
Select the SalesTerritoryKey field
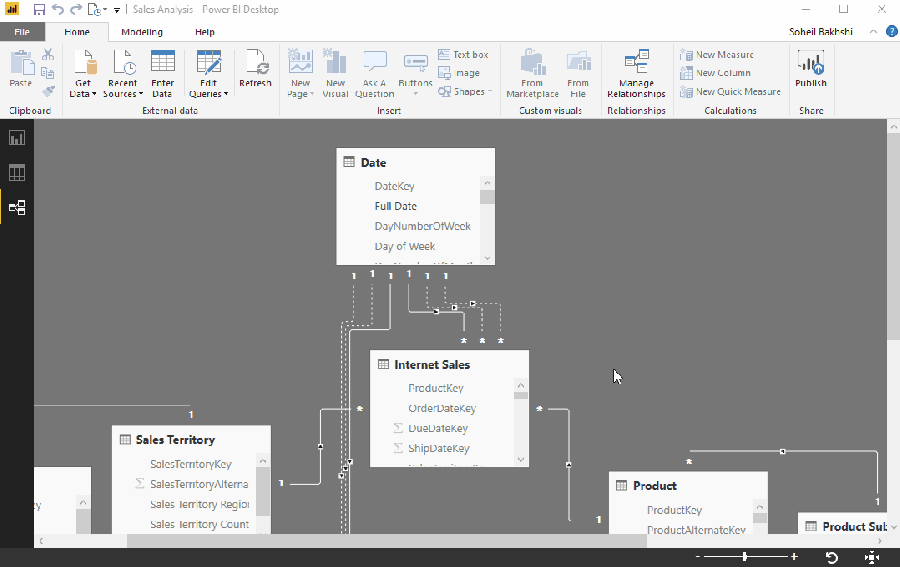click(x=191, y=464)
